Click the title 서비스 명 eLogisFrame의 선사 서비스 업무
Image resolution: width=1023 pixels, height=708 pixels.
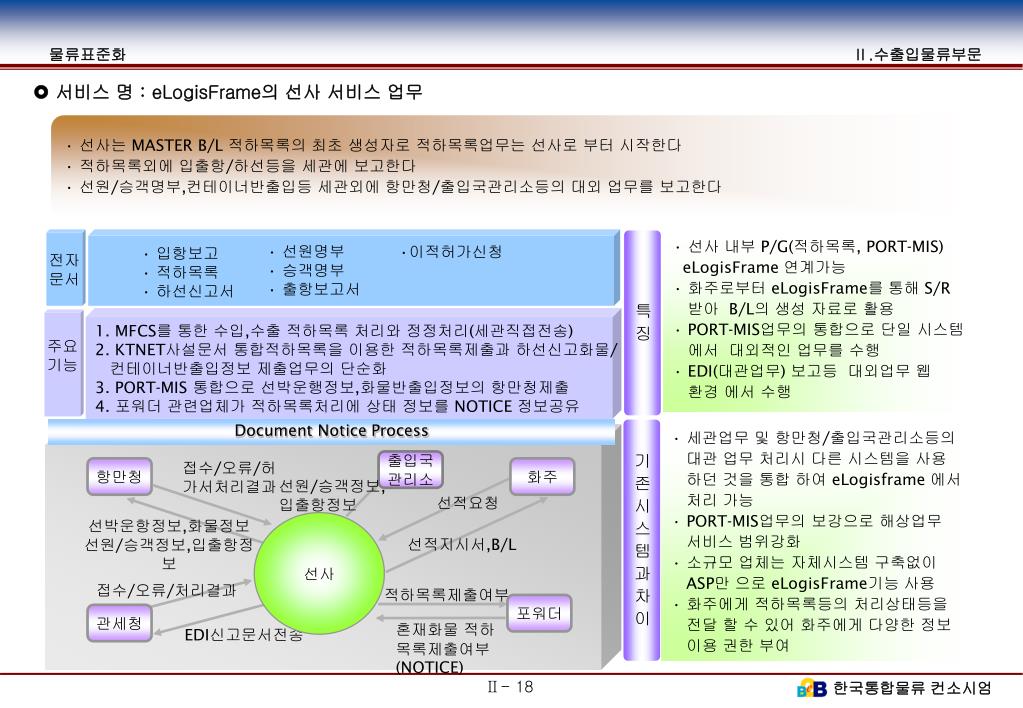[x=239, y=92]
